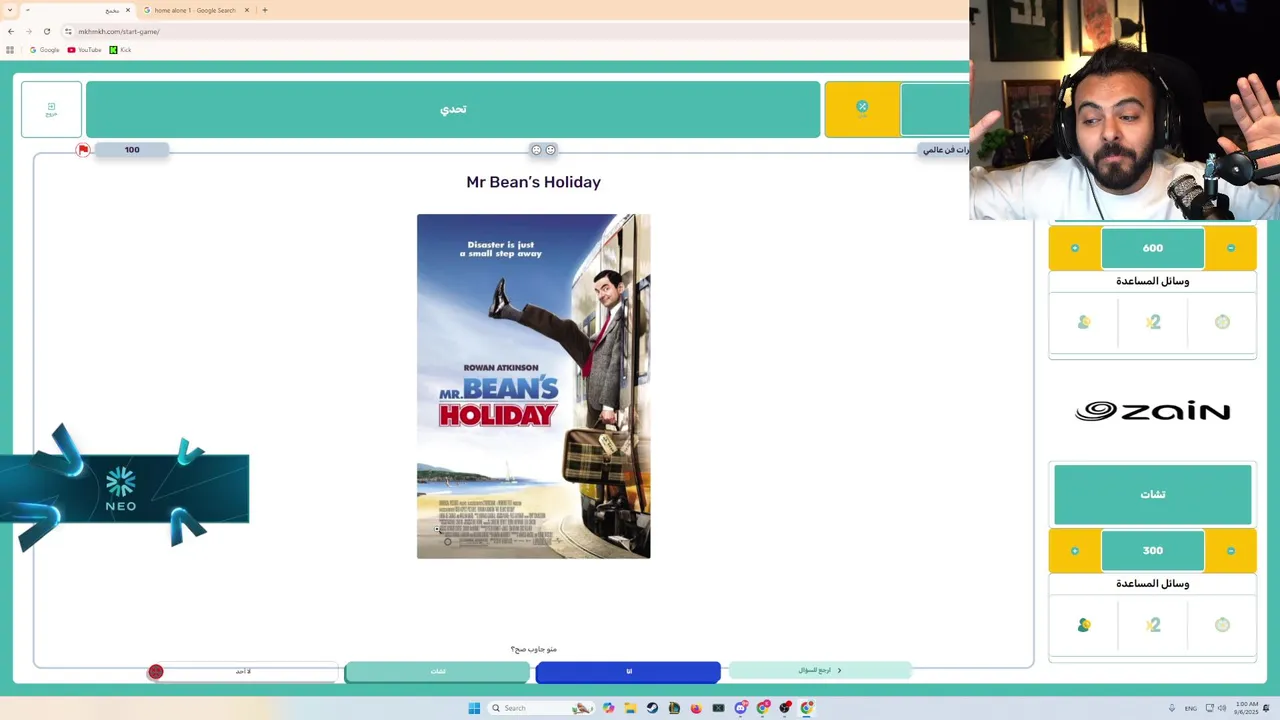1280x720 pixels.
Task: Open the Google bookmark
Action: tap(45, 50)
